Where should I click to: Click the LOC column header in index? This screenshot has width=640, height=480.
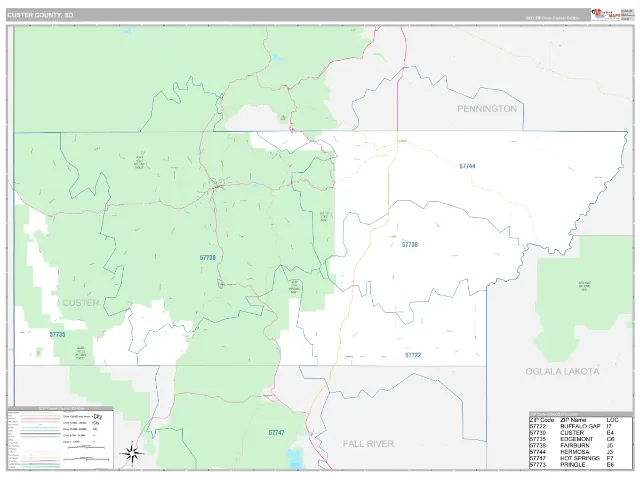pos(613,420)
